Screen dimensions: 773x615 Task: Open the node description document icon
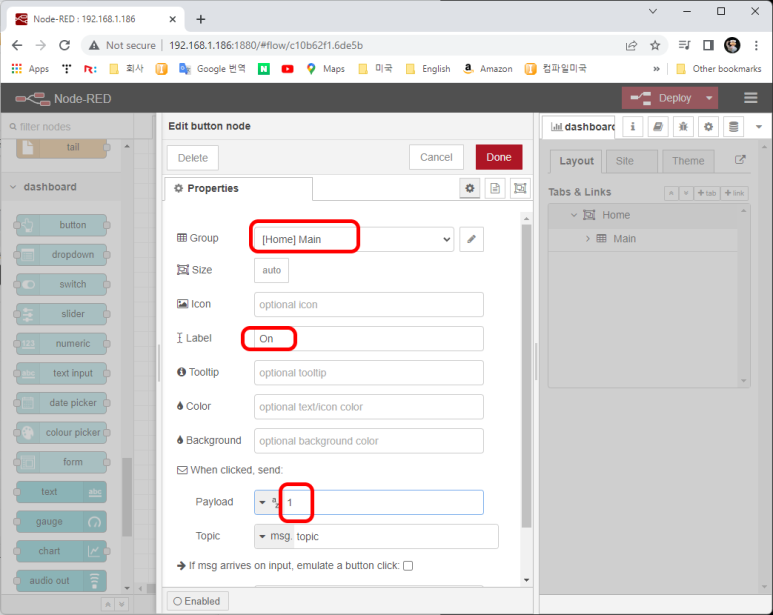click(x=495, y=188)
